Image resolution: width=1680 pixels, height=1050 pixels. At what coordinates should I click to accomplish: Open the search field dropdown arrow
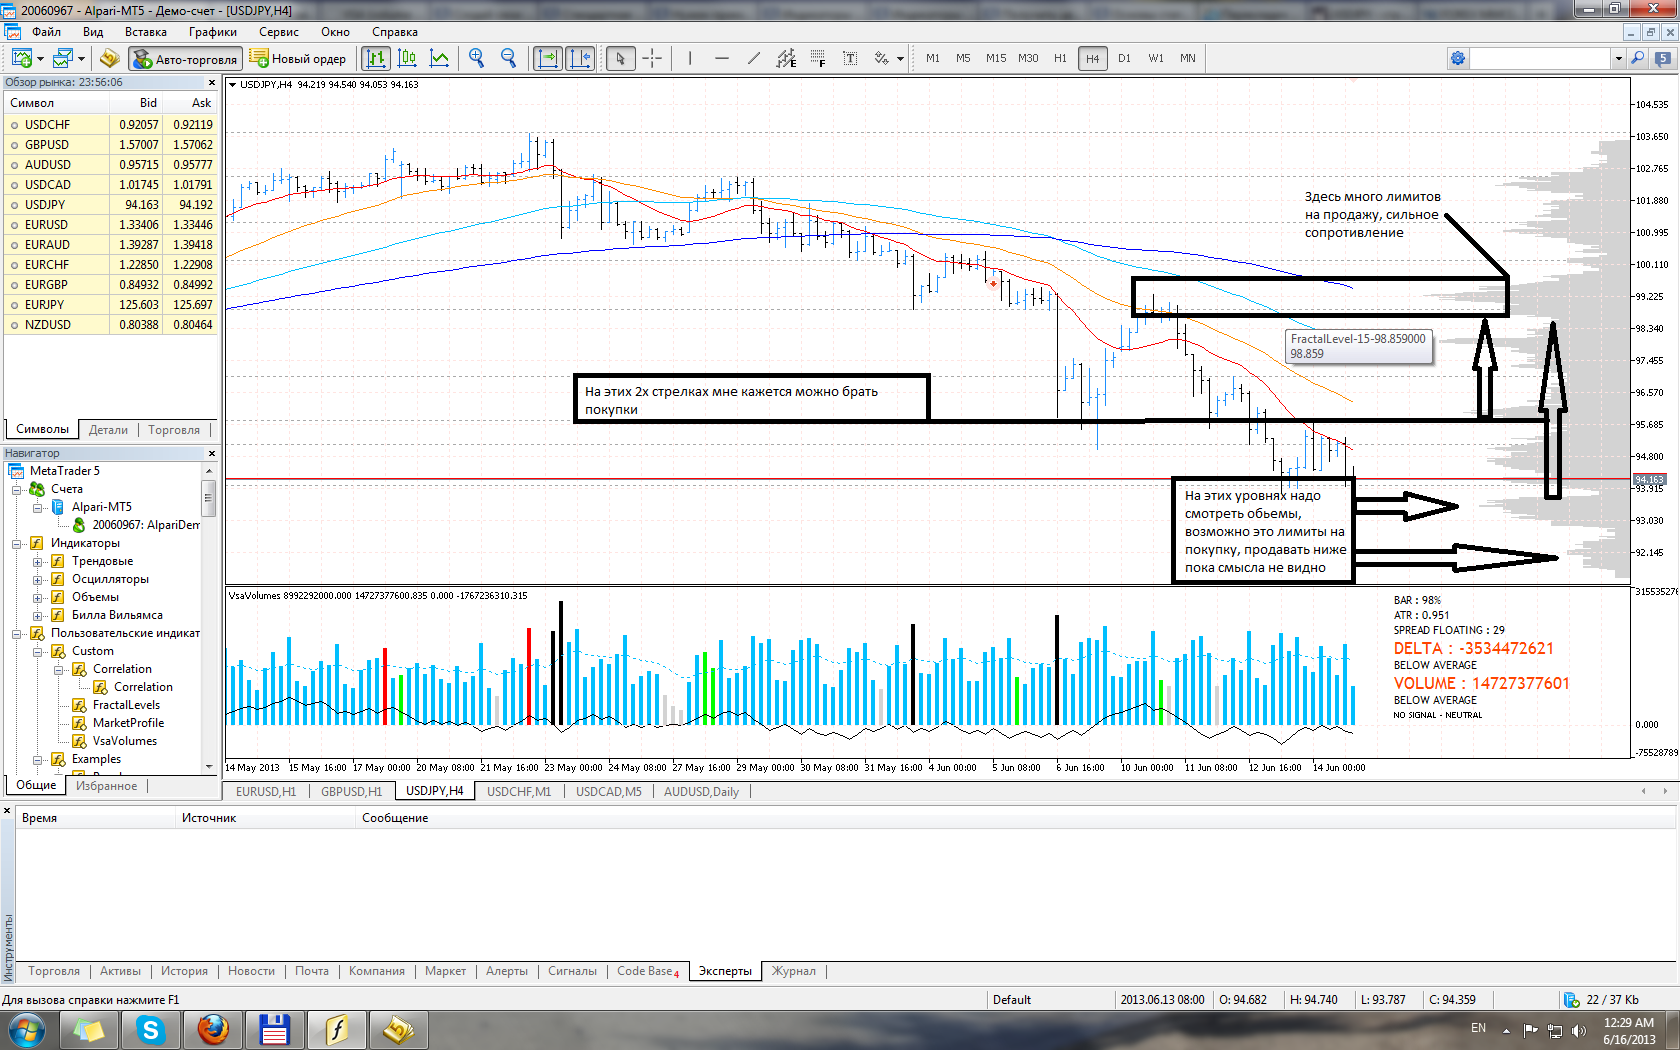pyautogui.click(x=1618, y=59)
